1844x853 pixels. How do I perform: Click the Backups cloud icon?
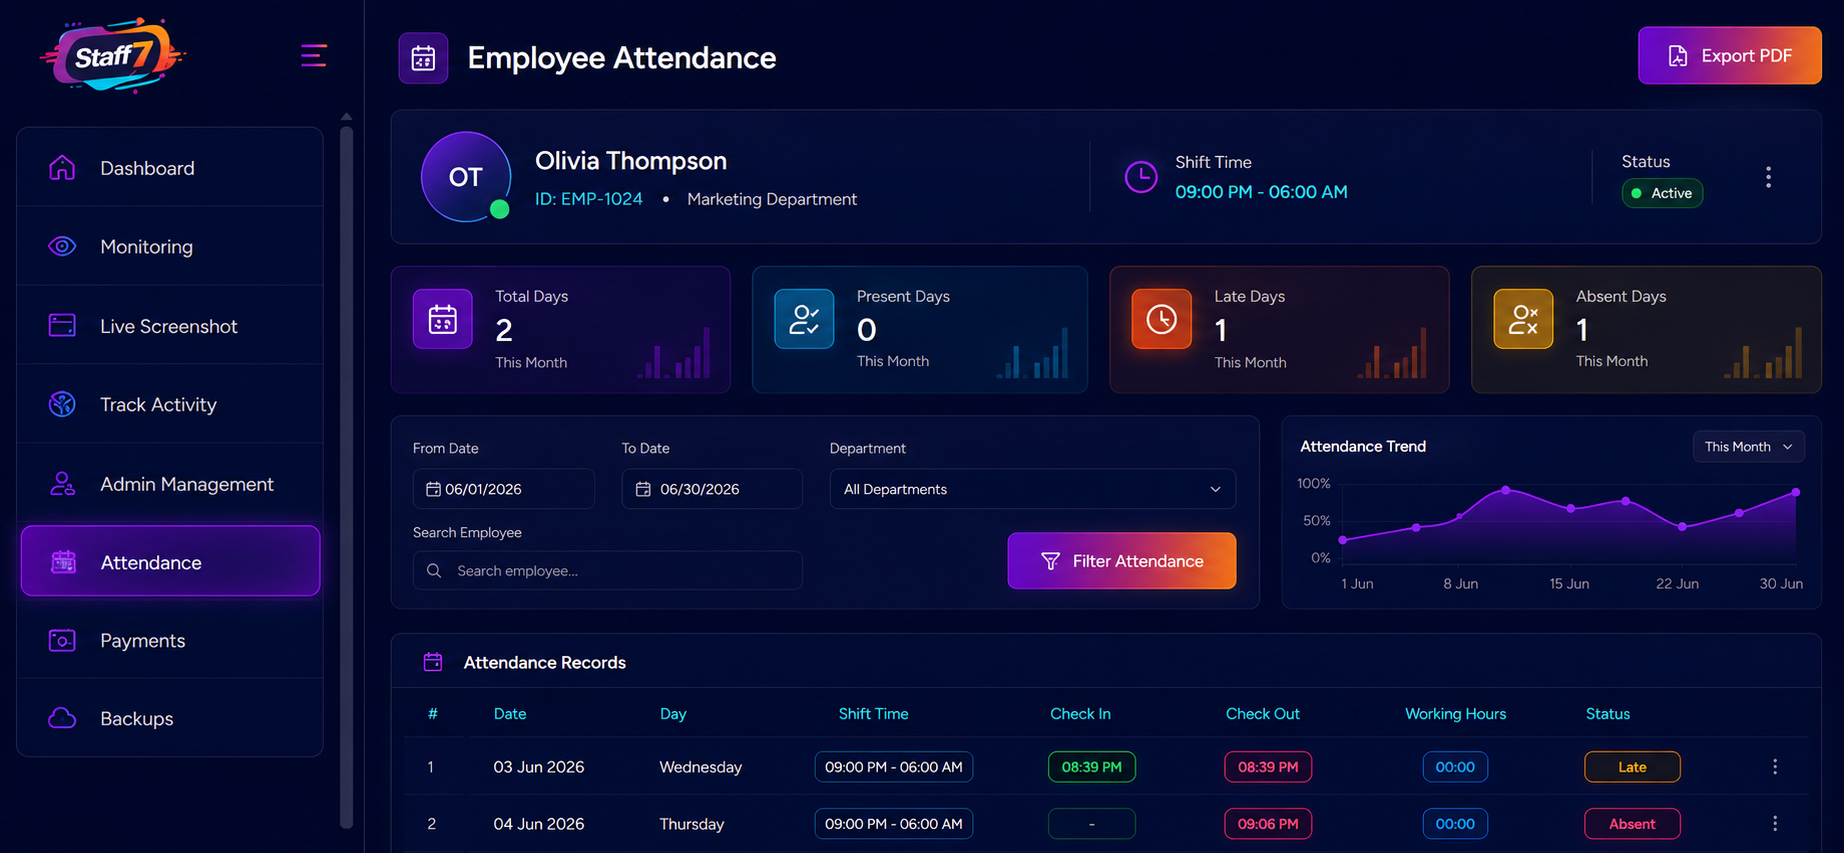[62, 718]
